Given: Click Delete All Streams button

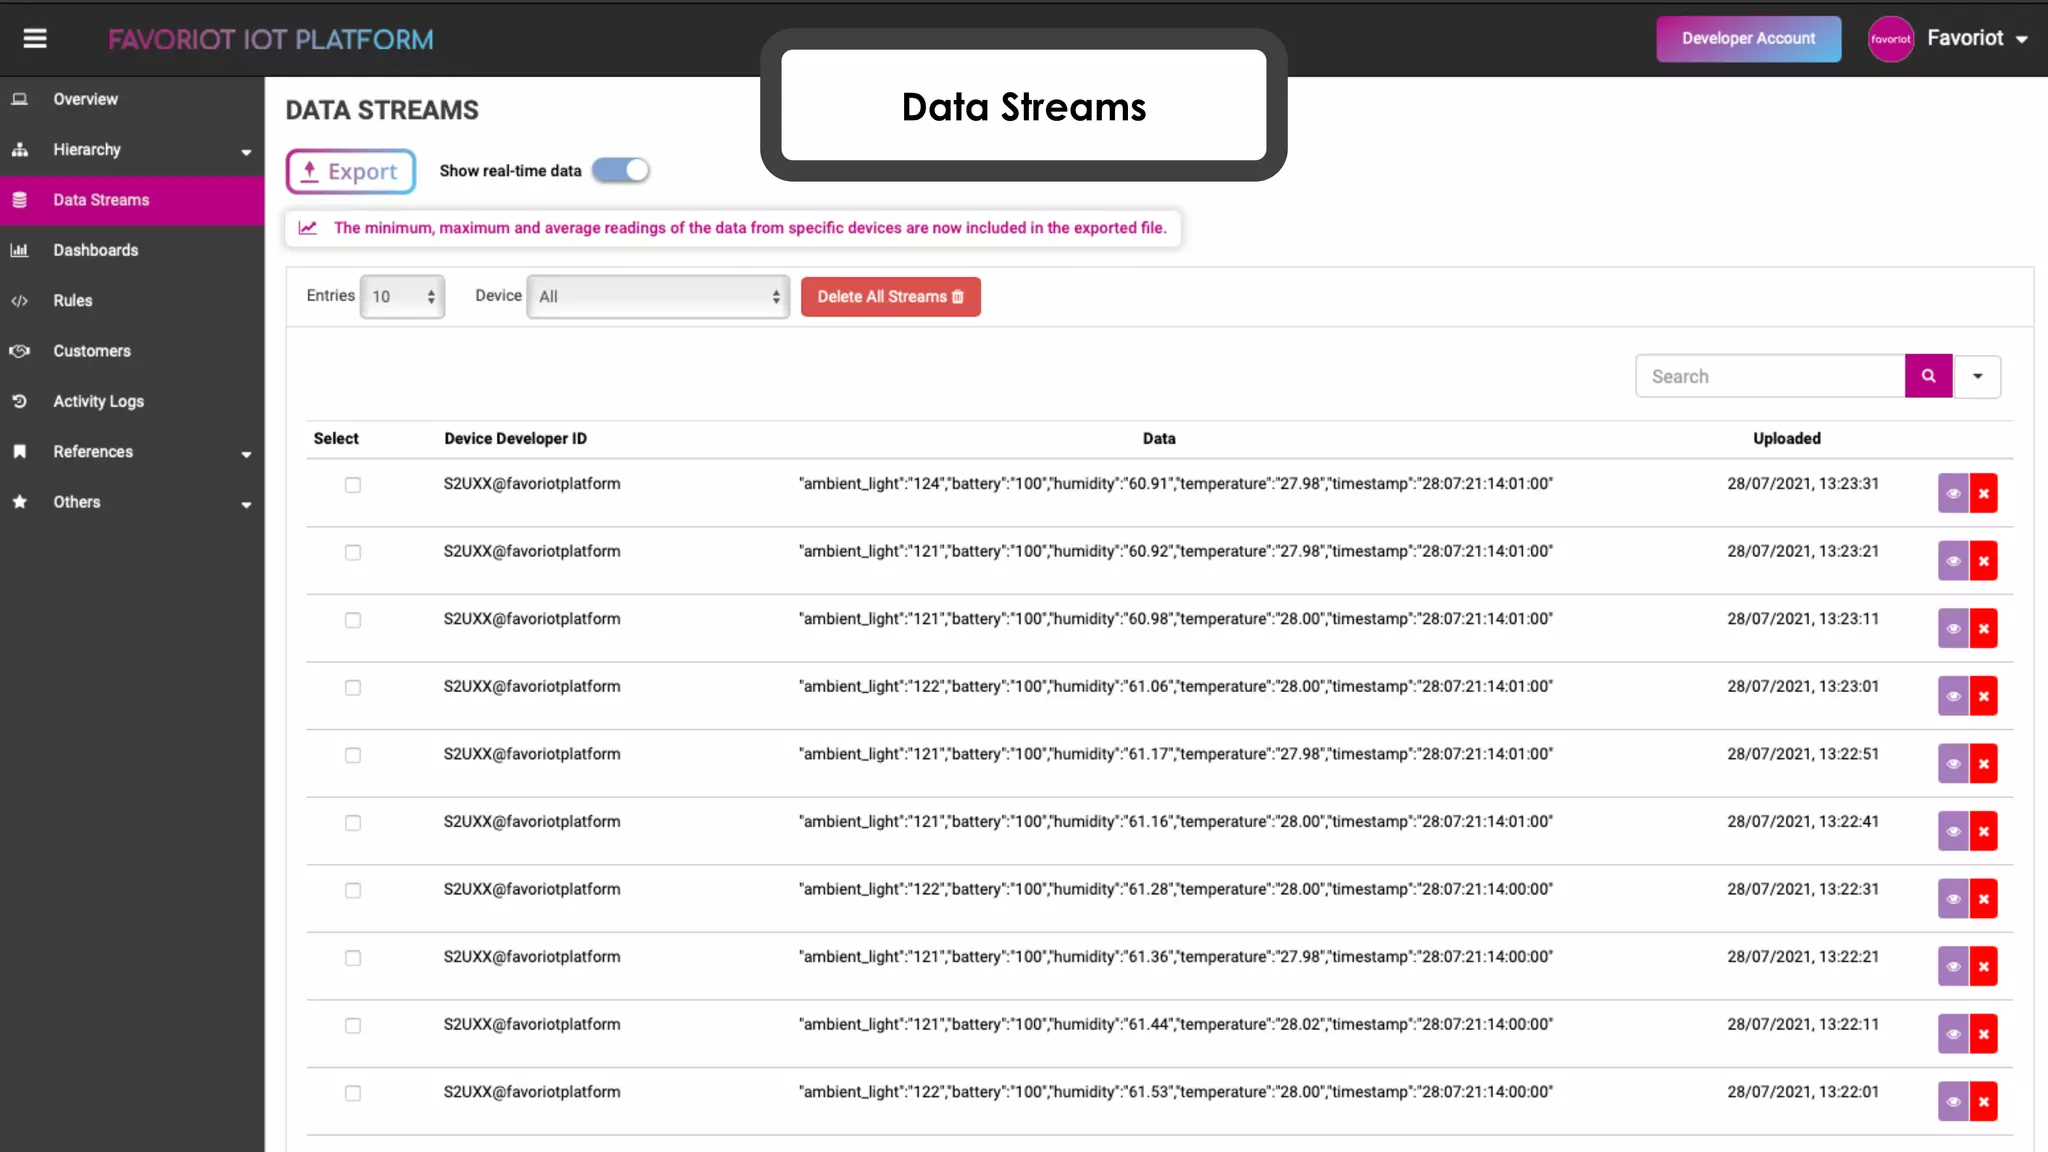Looking at the screenshot, I should coord(890,296).
